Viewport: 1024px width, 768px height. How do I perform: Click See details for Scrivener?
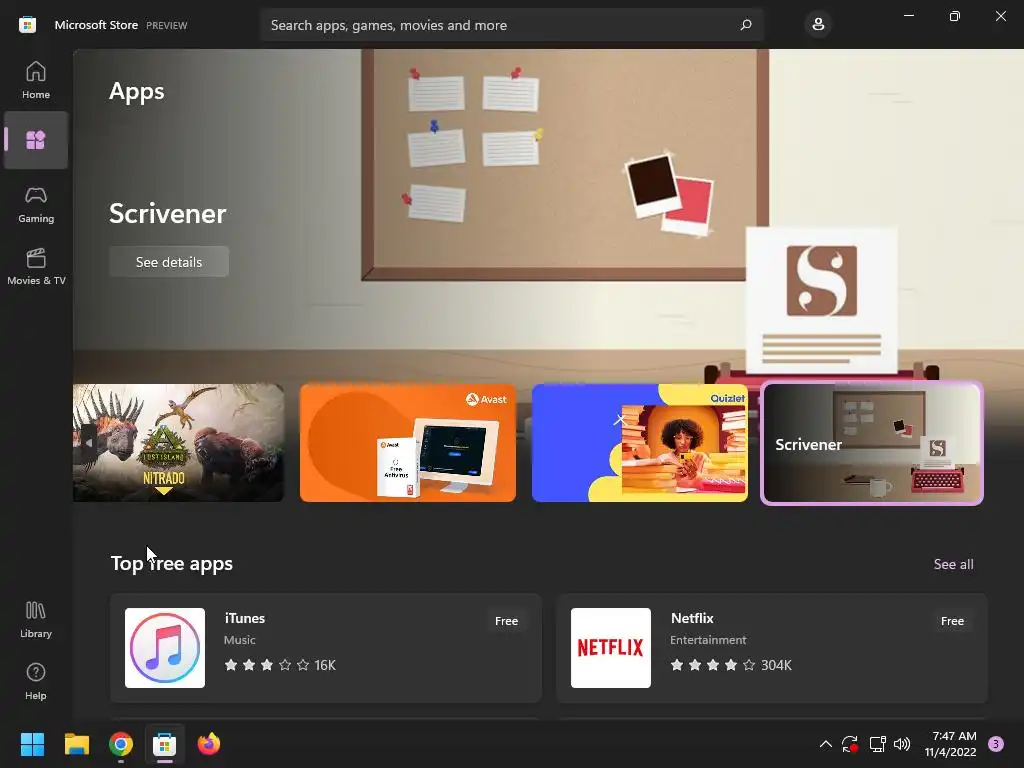(168, 262)
